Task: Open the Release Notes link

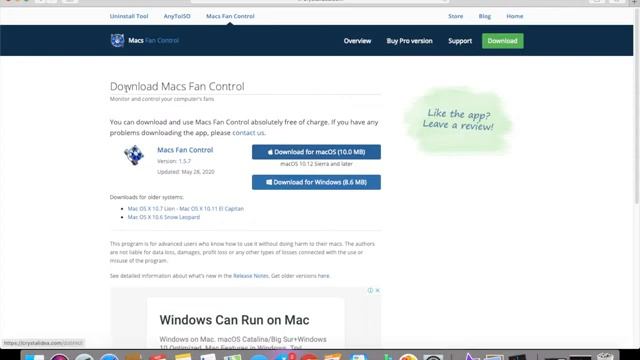Action: point(251,276)
